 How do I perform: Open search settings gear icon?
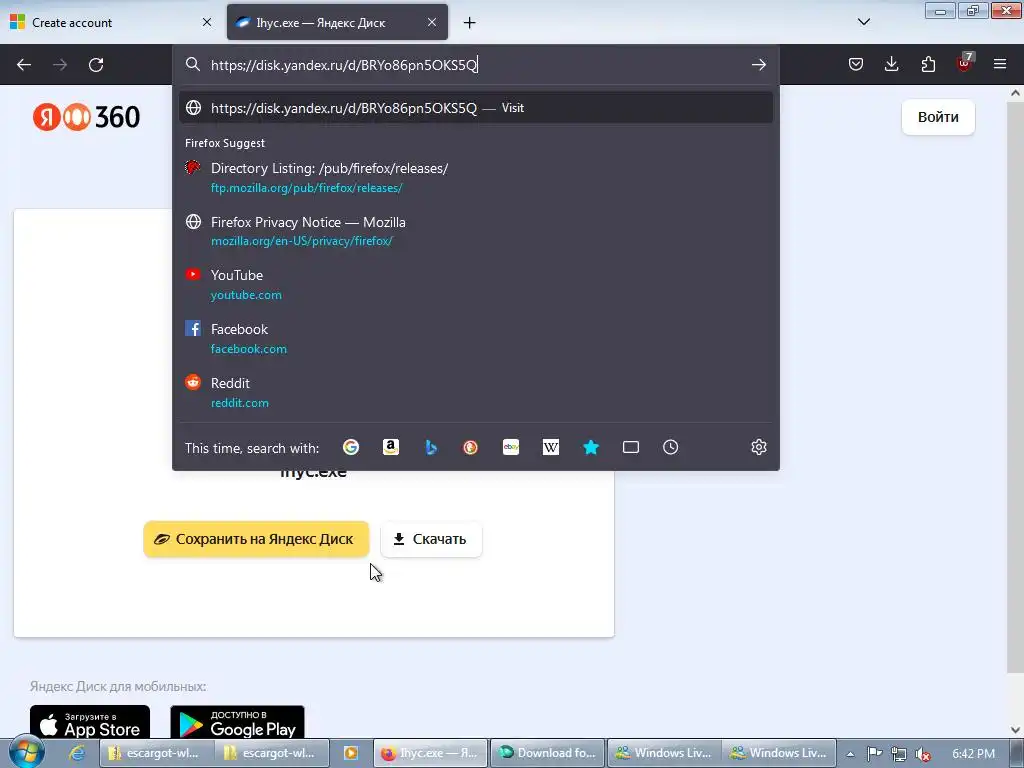click(x=758, y=447)
